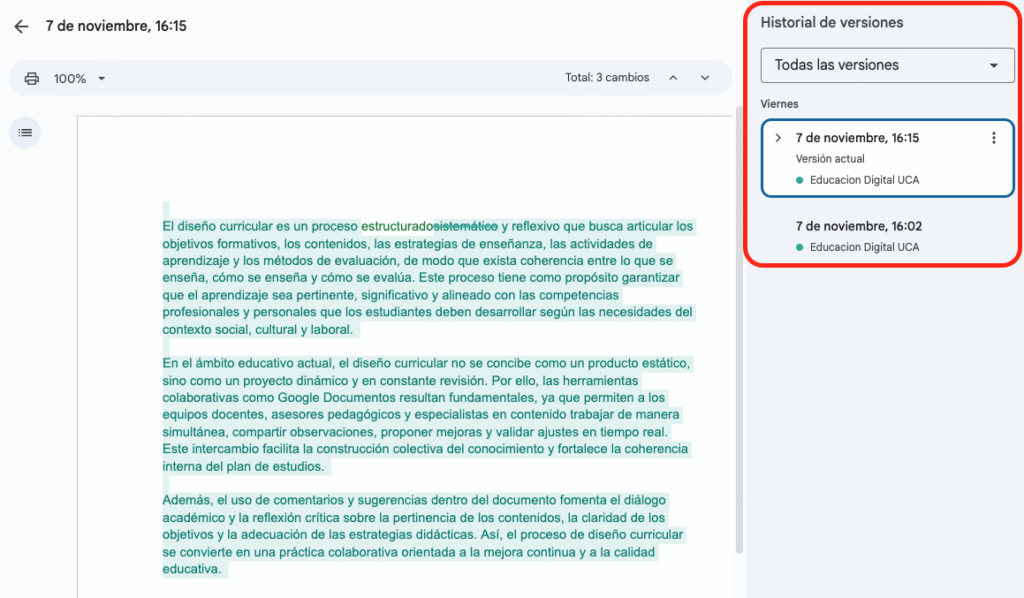
Task: Click the inserted word "estructurado"
Action: pyautogui.click(x=396, y=226)
